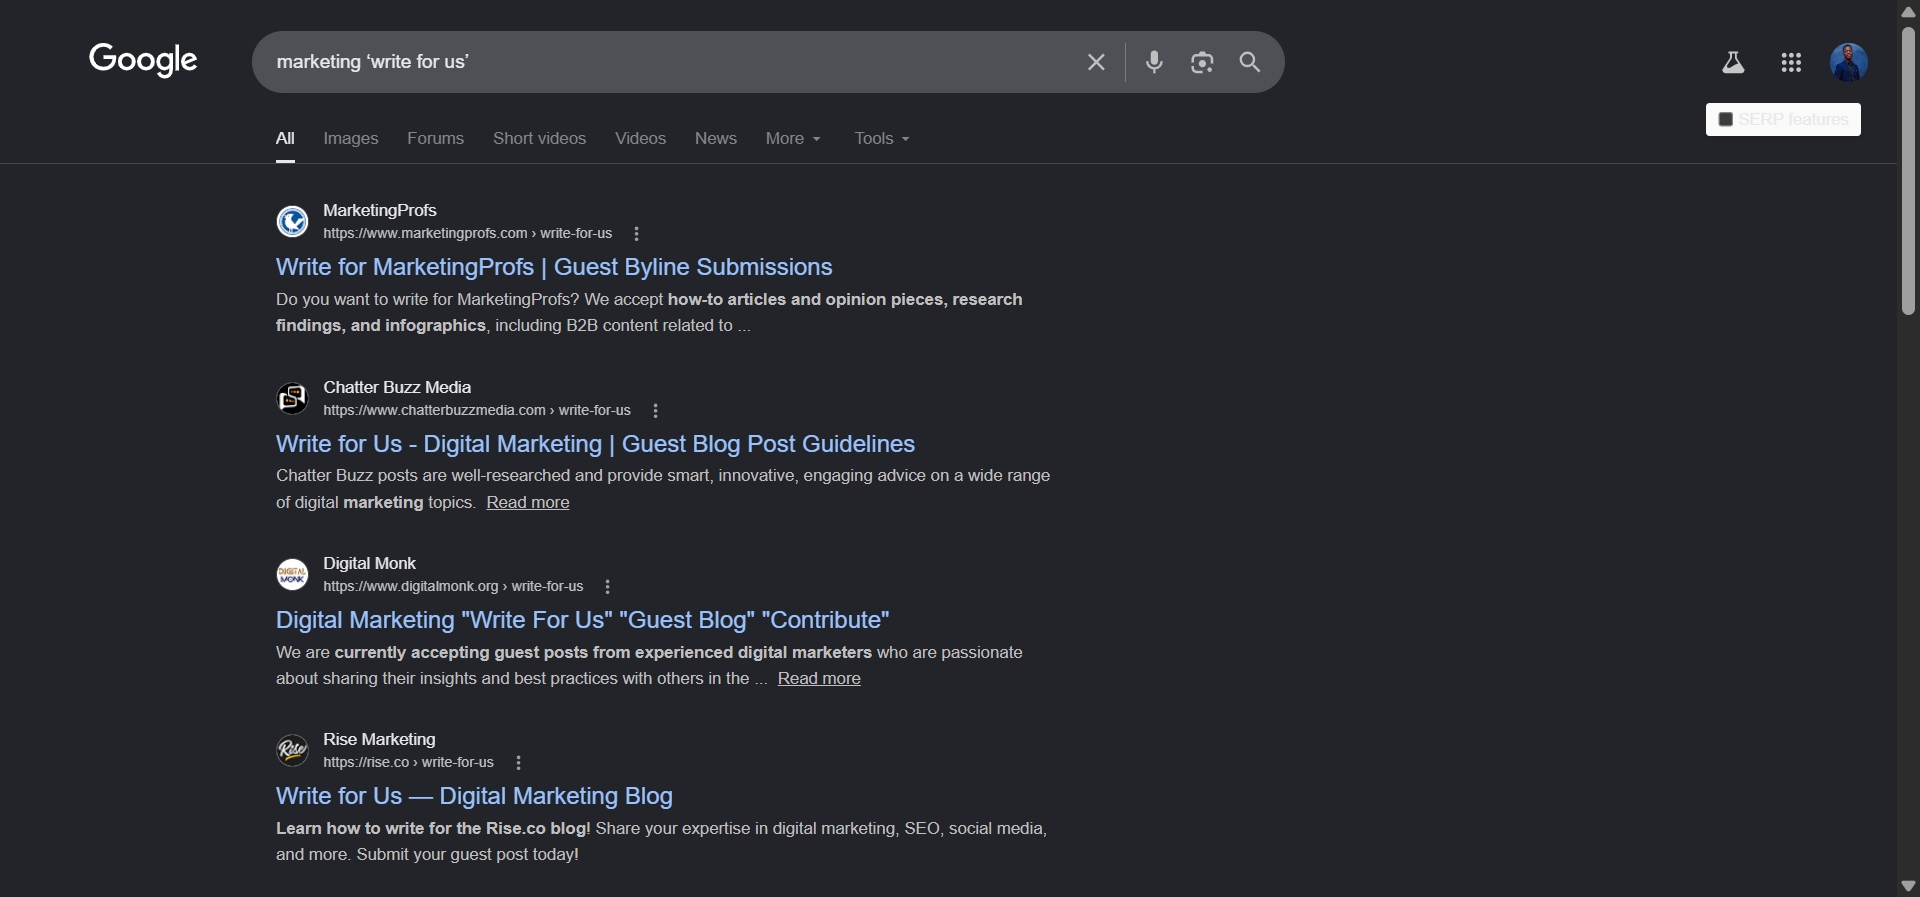Click the MarketingProfs site favicon
Viewport: 1920px width, 897px height.
tap(292, 221)
